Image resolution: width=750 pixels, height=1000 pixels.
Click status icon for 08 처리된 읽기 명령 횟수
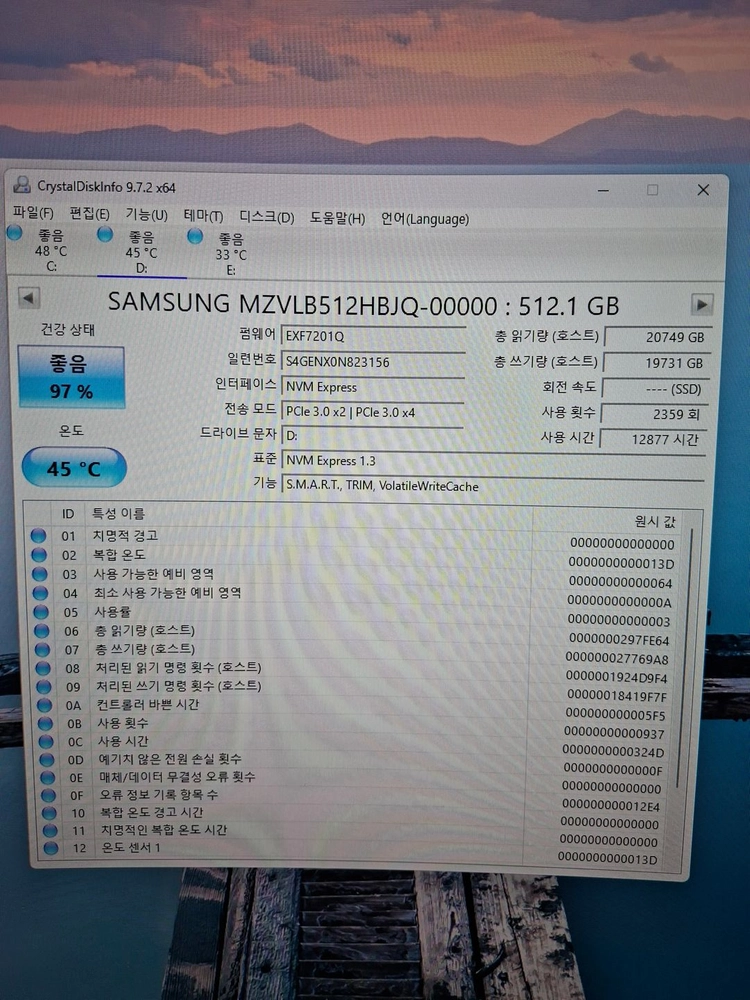click(43, 668)
